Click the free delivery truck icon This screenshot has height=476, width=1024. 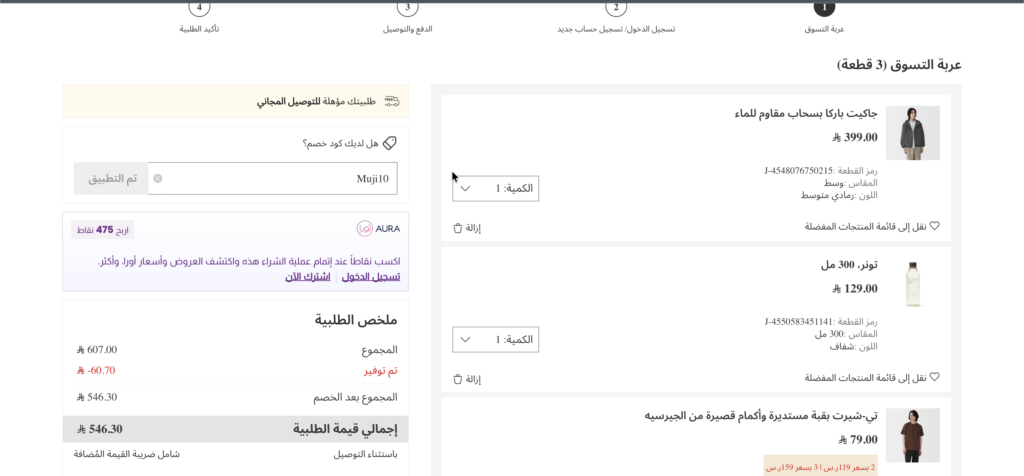tap(392, 101)
